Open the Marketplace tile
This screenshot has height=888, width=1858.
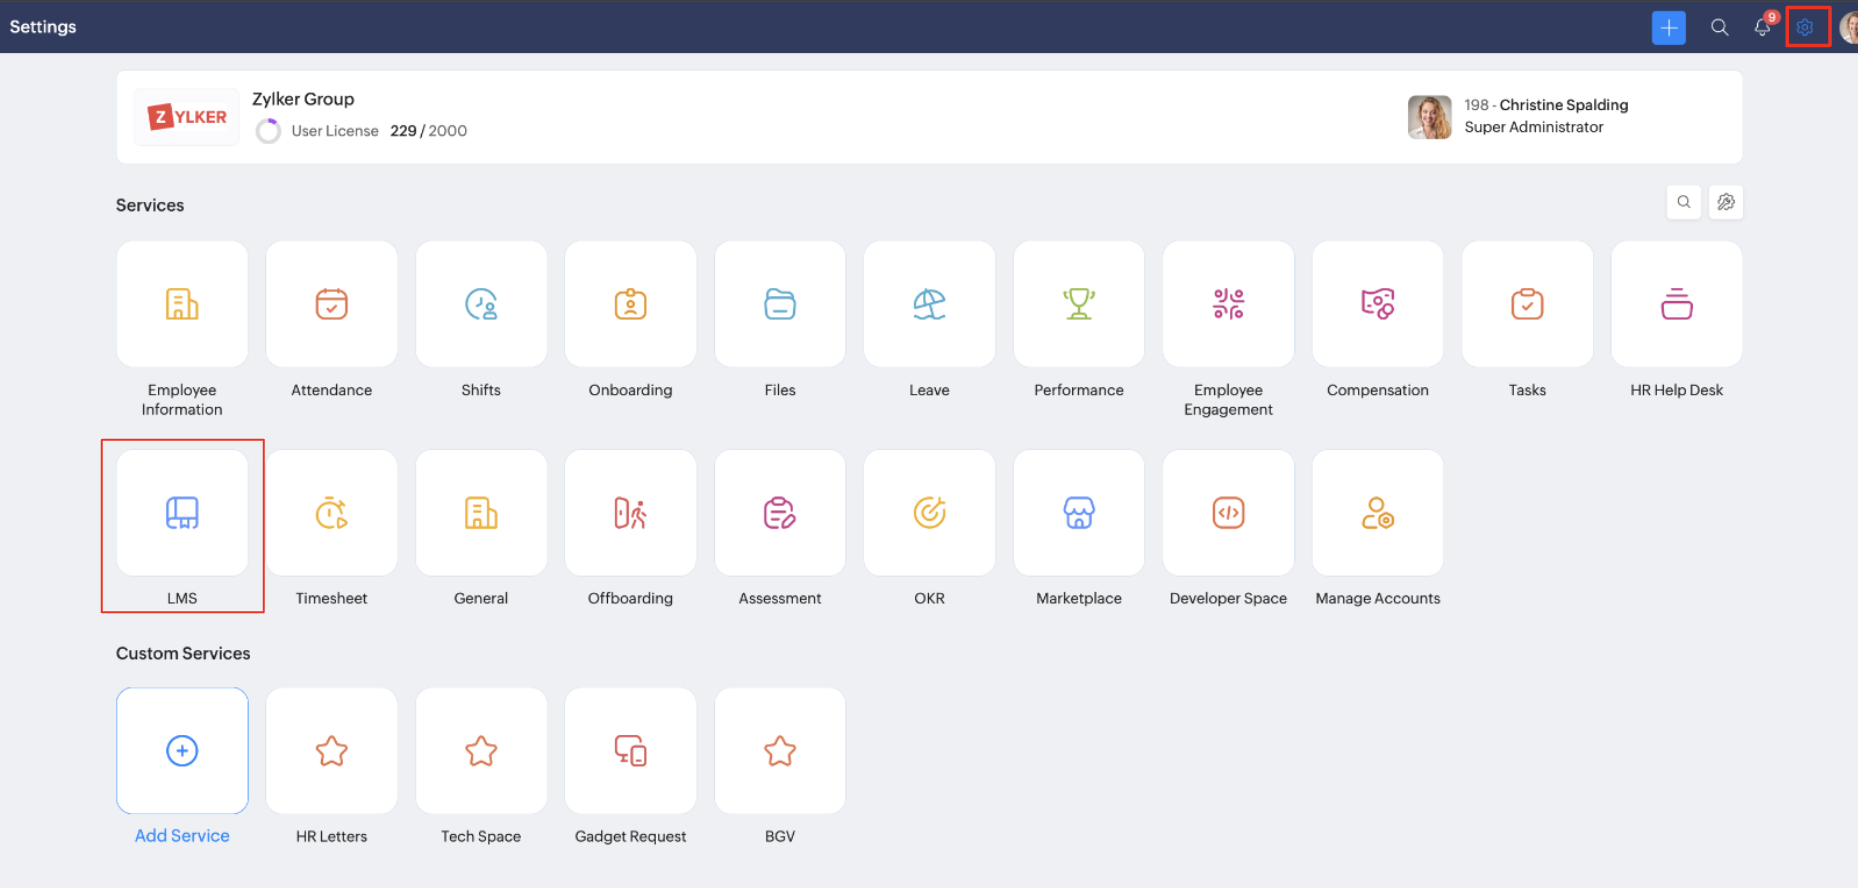click(1079, 513)
